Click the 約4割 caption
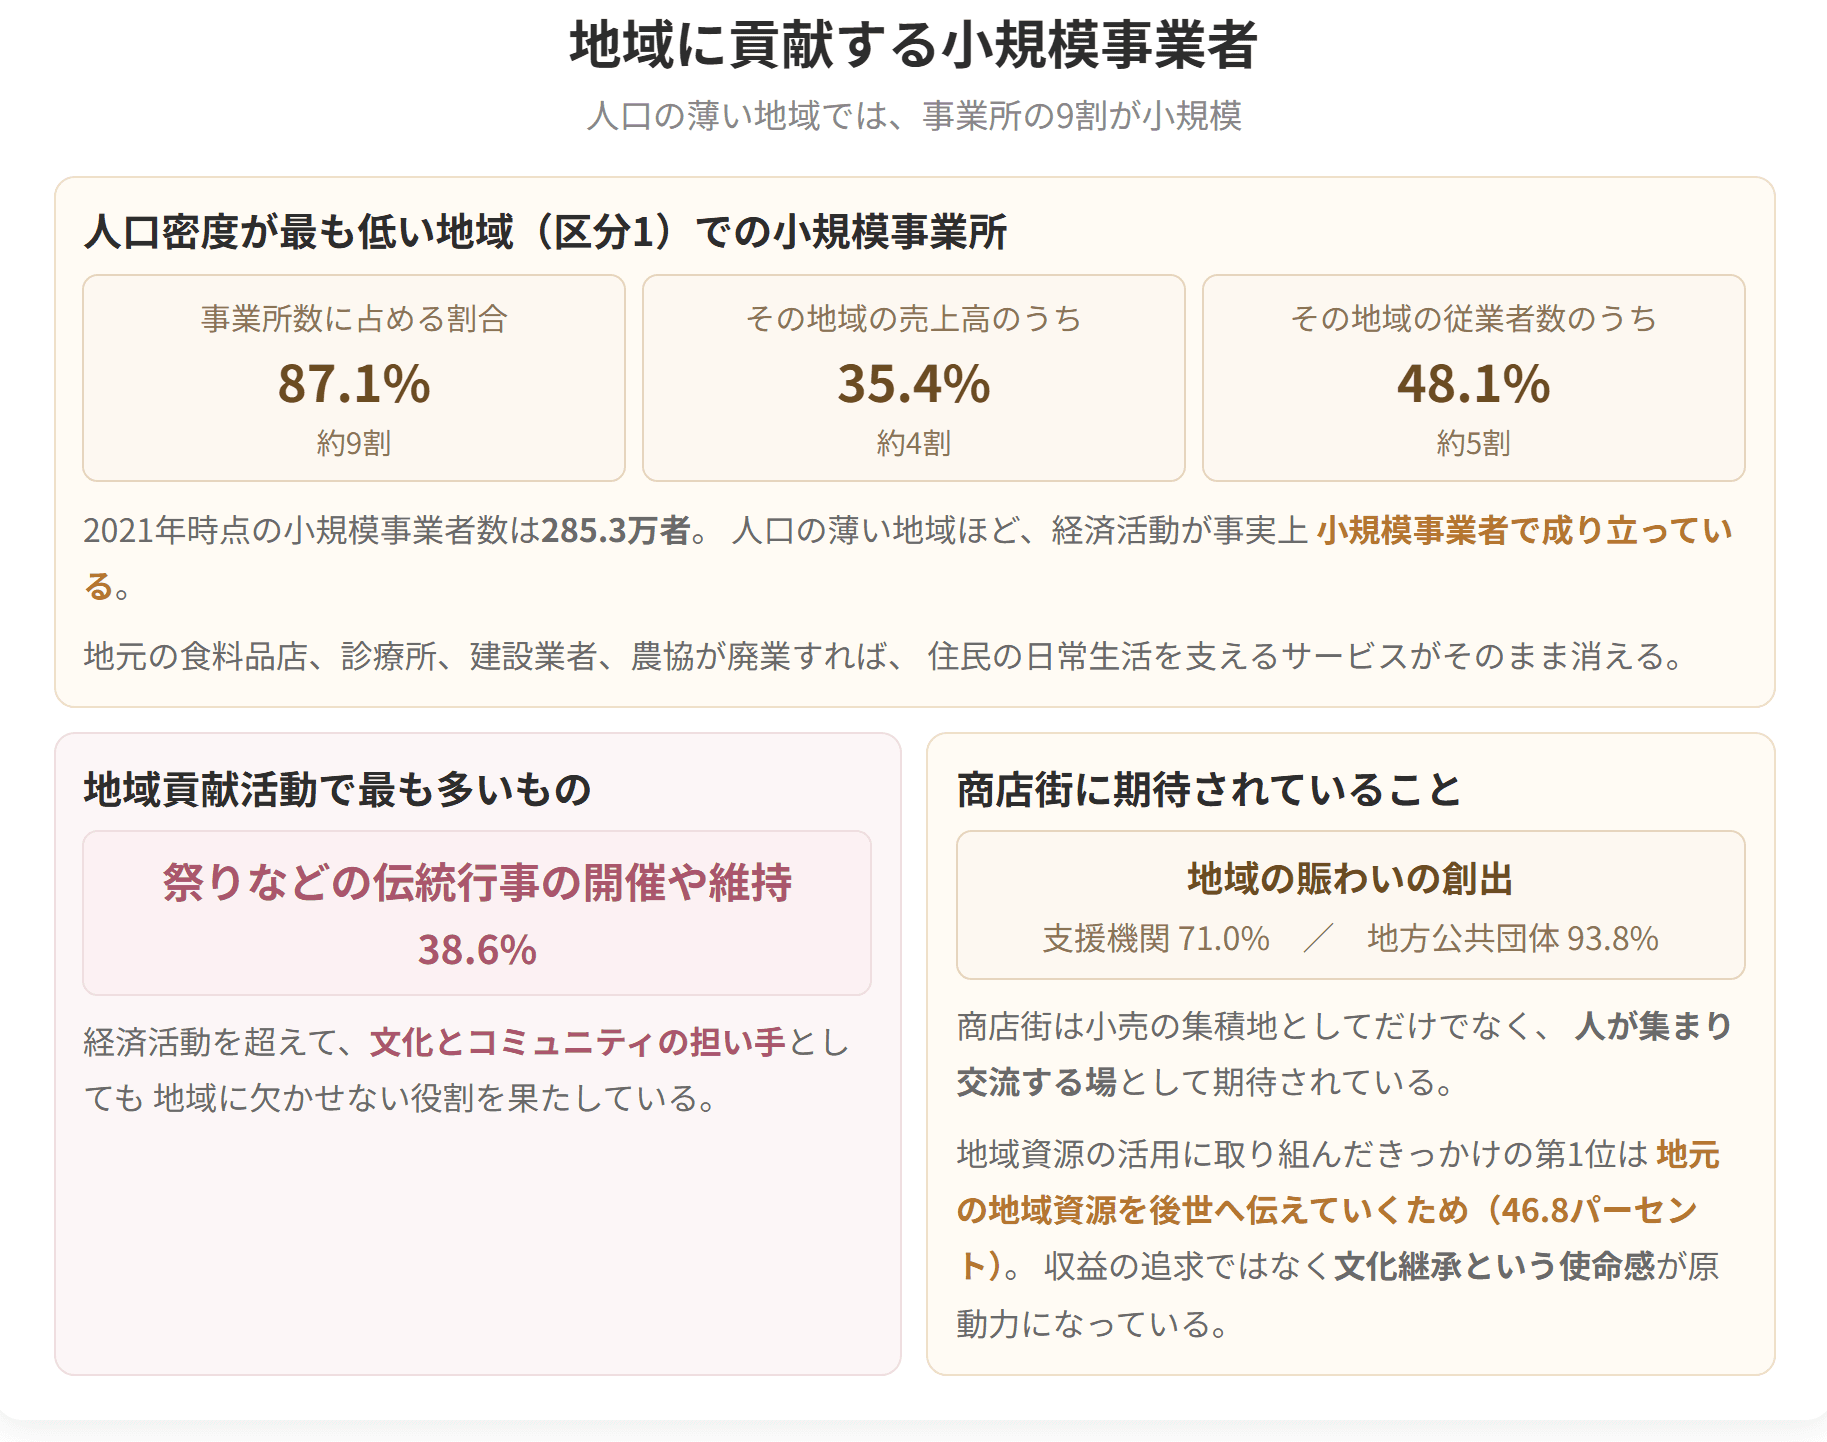Screen dimensions: 1827x1442 point(913,443)
